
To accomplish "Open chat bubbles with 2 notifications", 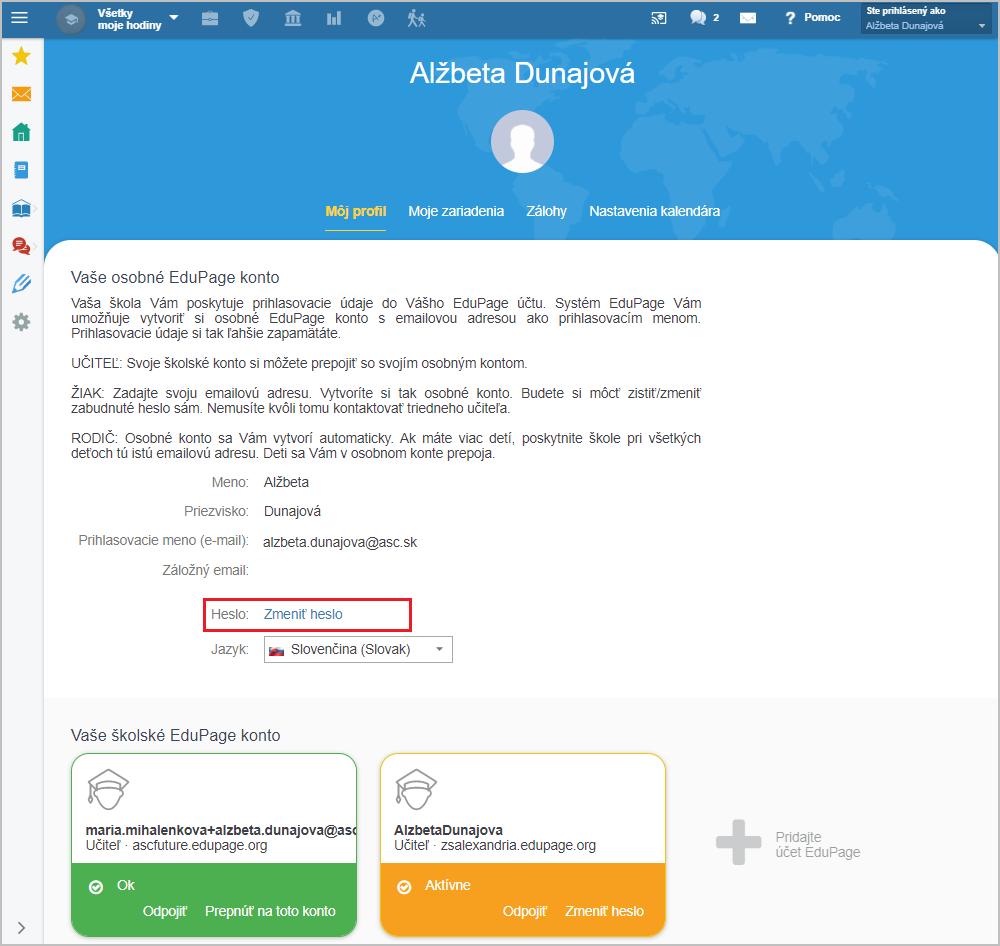I will pyautogui.click(x=704, y=18).
